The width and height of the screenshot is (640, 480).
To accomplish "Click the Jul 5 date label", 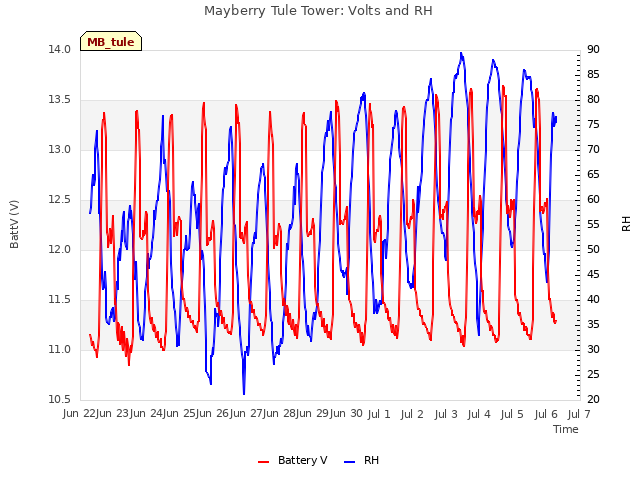I will tap(512, 414).
